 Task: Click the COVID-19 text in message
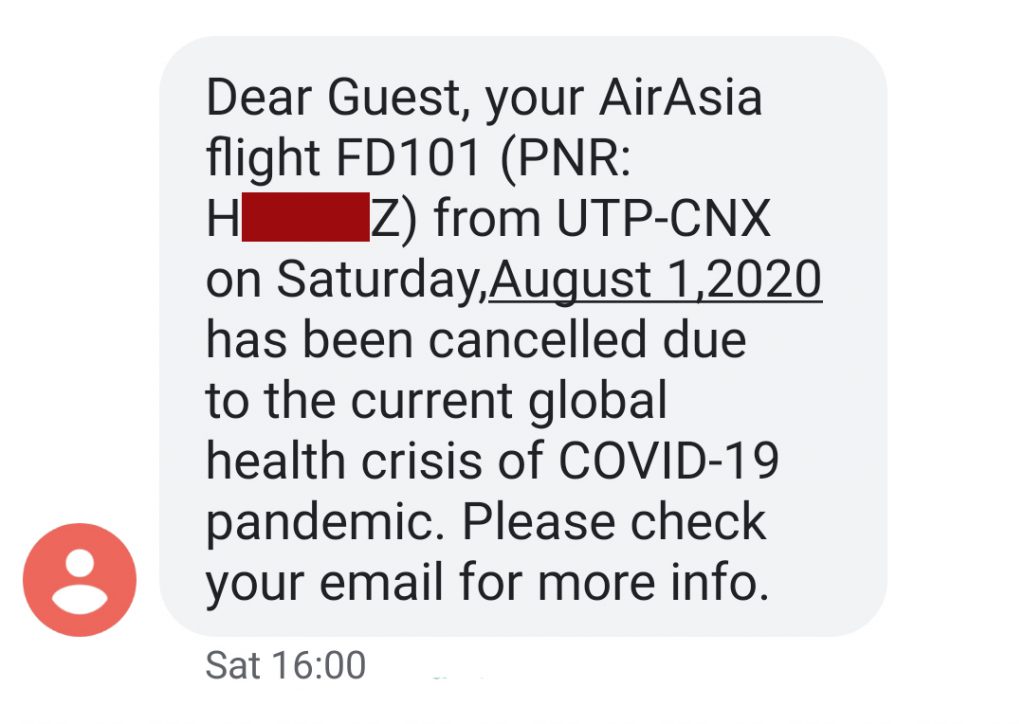pyautogui.click(x=669, y=460)
